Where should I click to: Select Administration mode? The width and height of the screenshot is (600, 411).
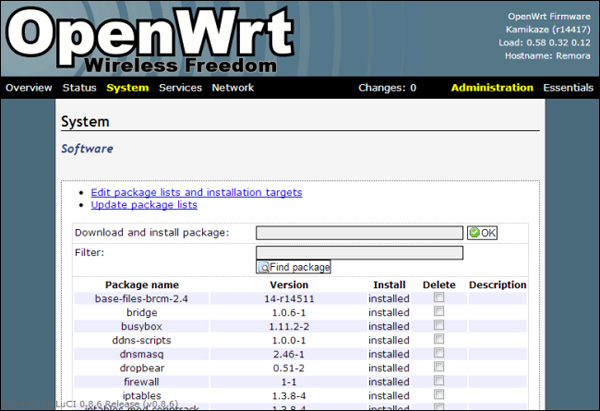tap(492, 88)
